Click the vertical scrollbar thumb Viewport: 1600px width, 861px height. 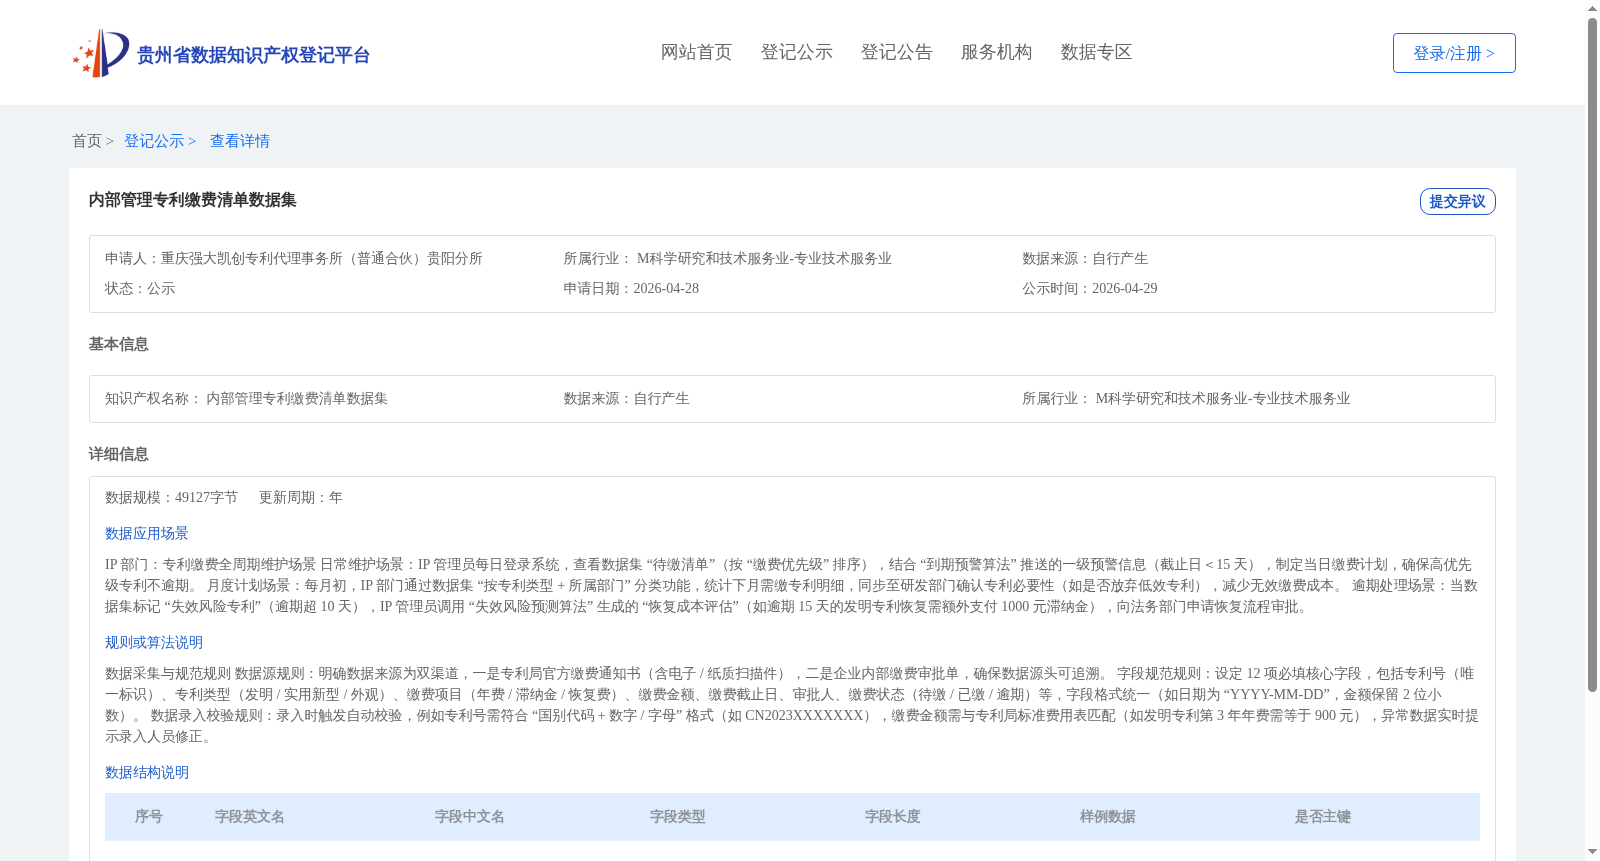(x=1593, y=355)
